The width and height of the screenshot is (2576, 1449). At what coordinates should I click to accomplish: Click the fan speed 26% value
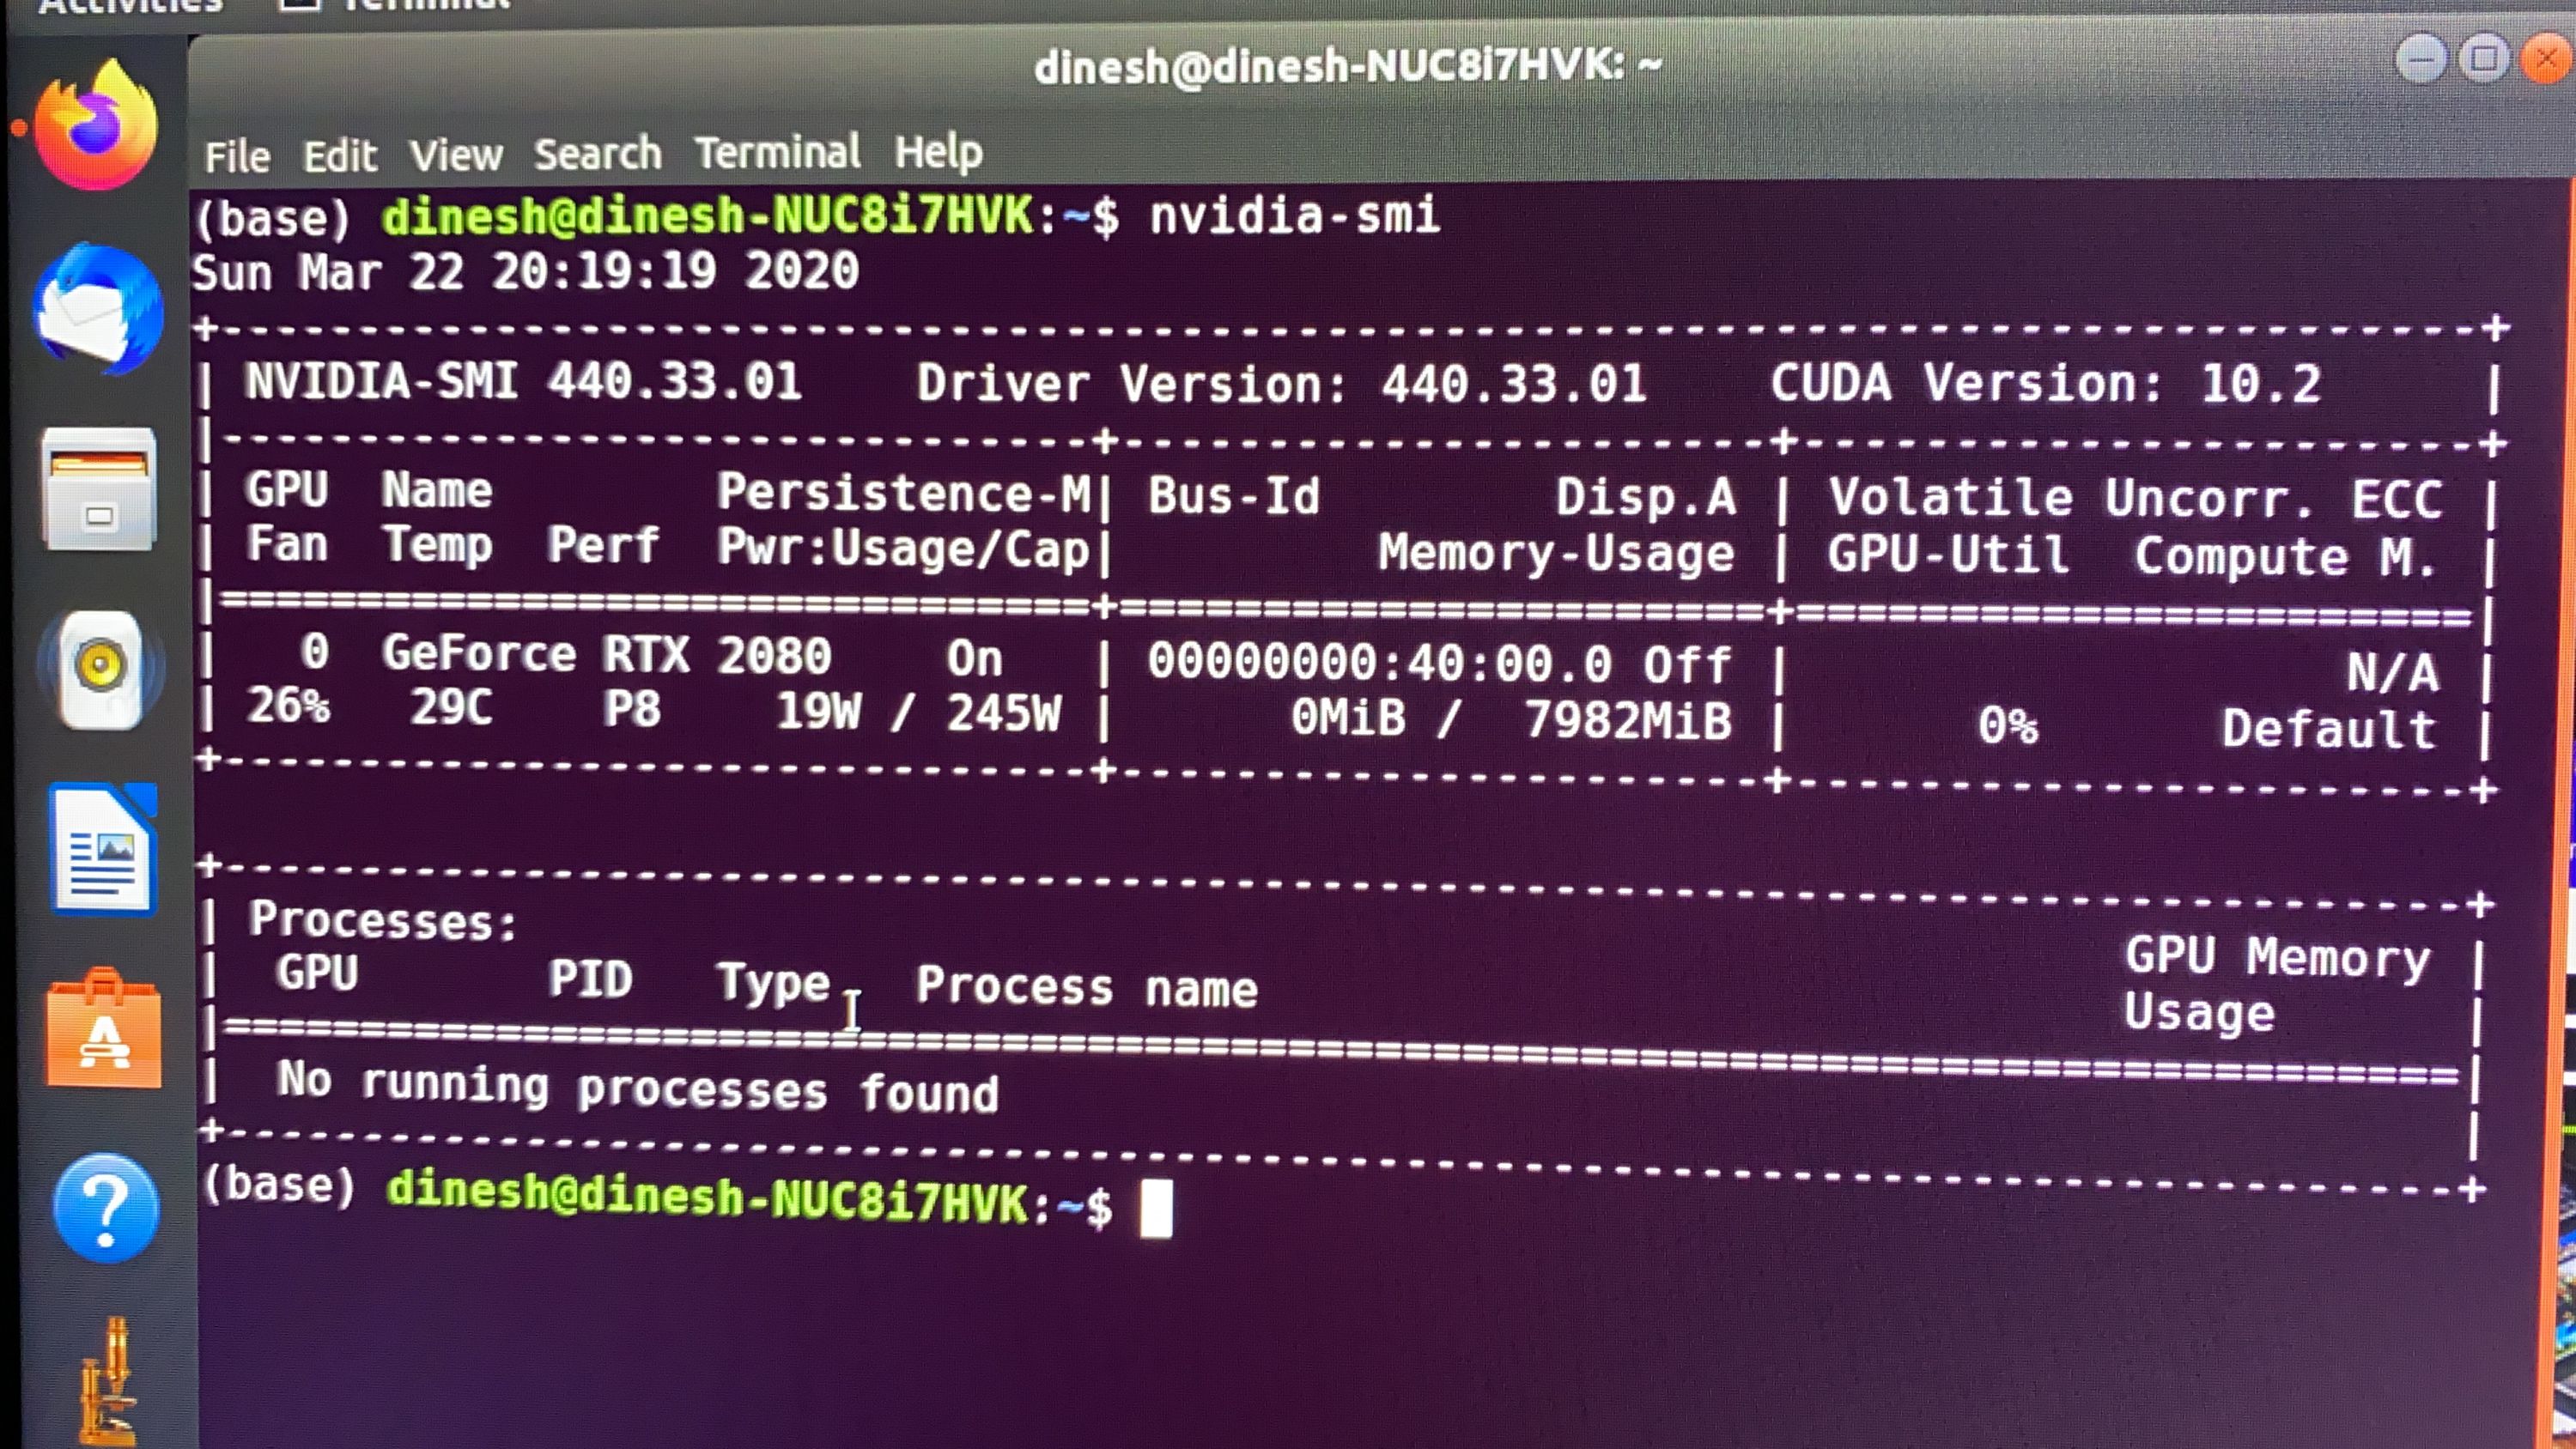coord(288,706)
